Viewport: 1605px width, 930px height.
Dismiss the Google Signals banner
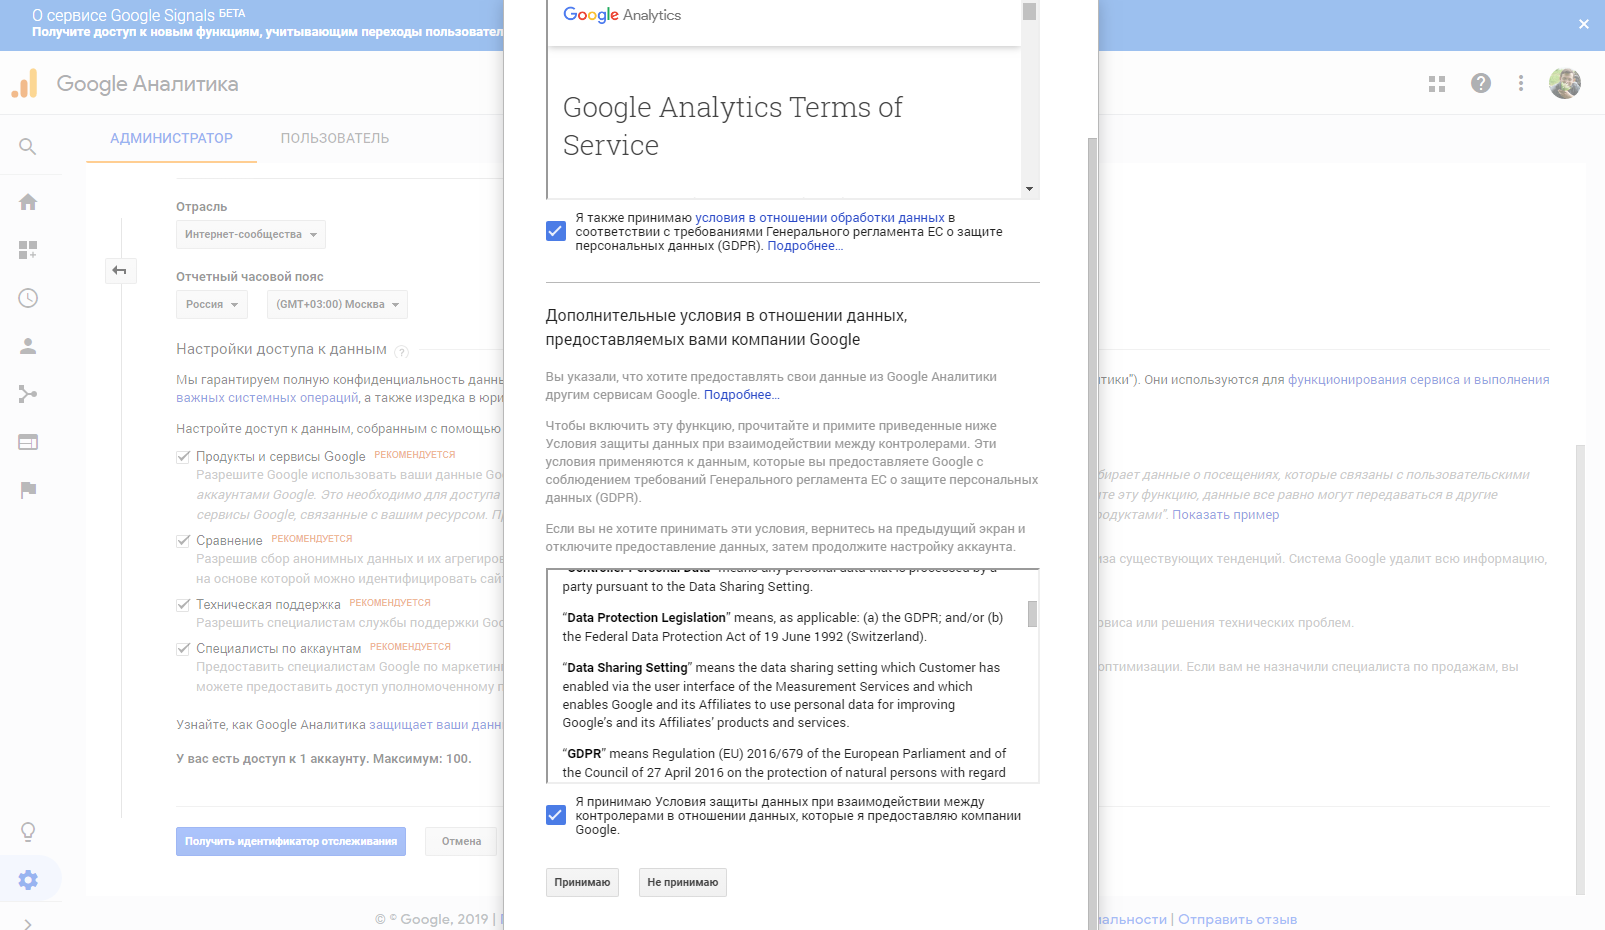point(1584,24)
